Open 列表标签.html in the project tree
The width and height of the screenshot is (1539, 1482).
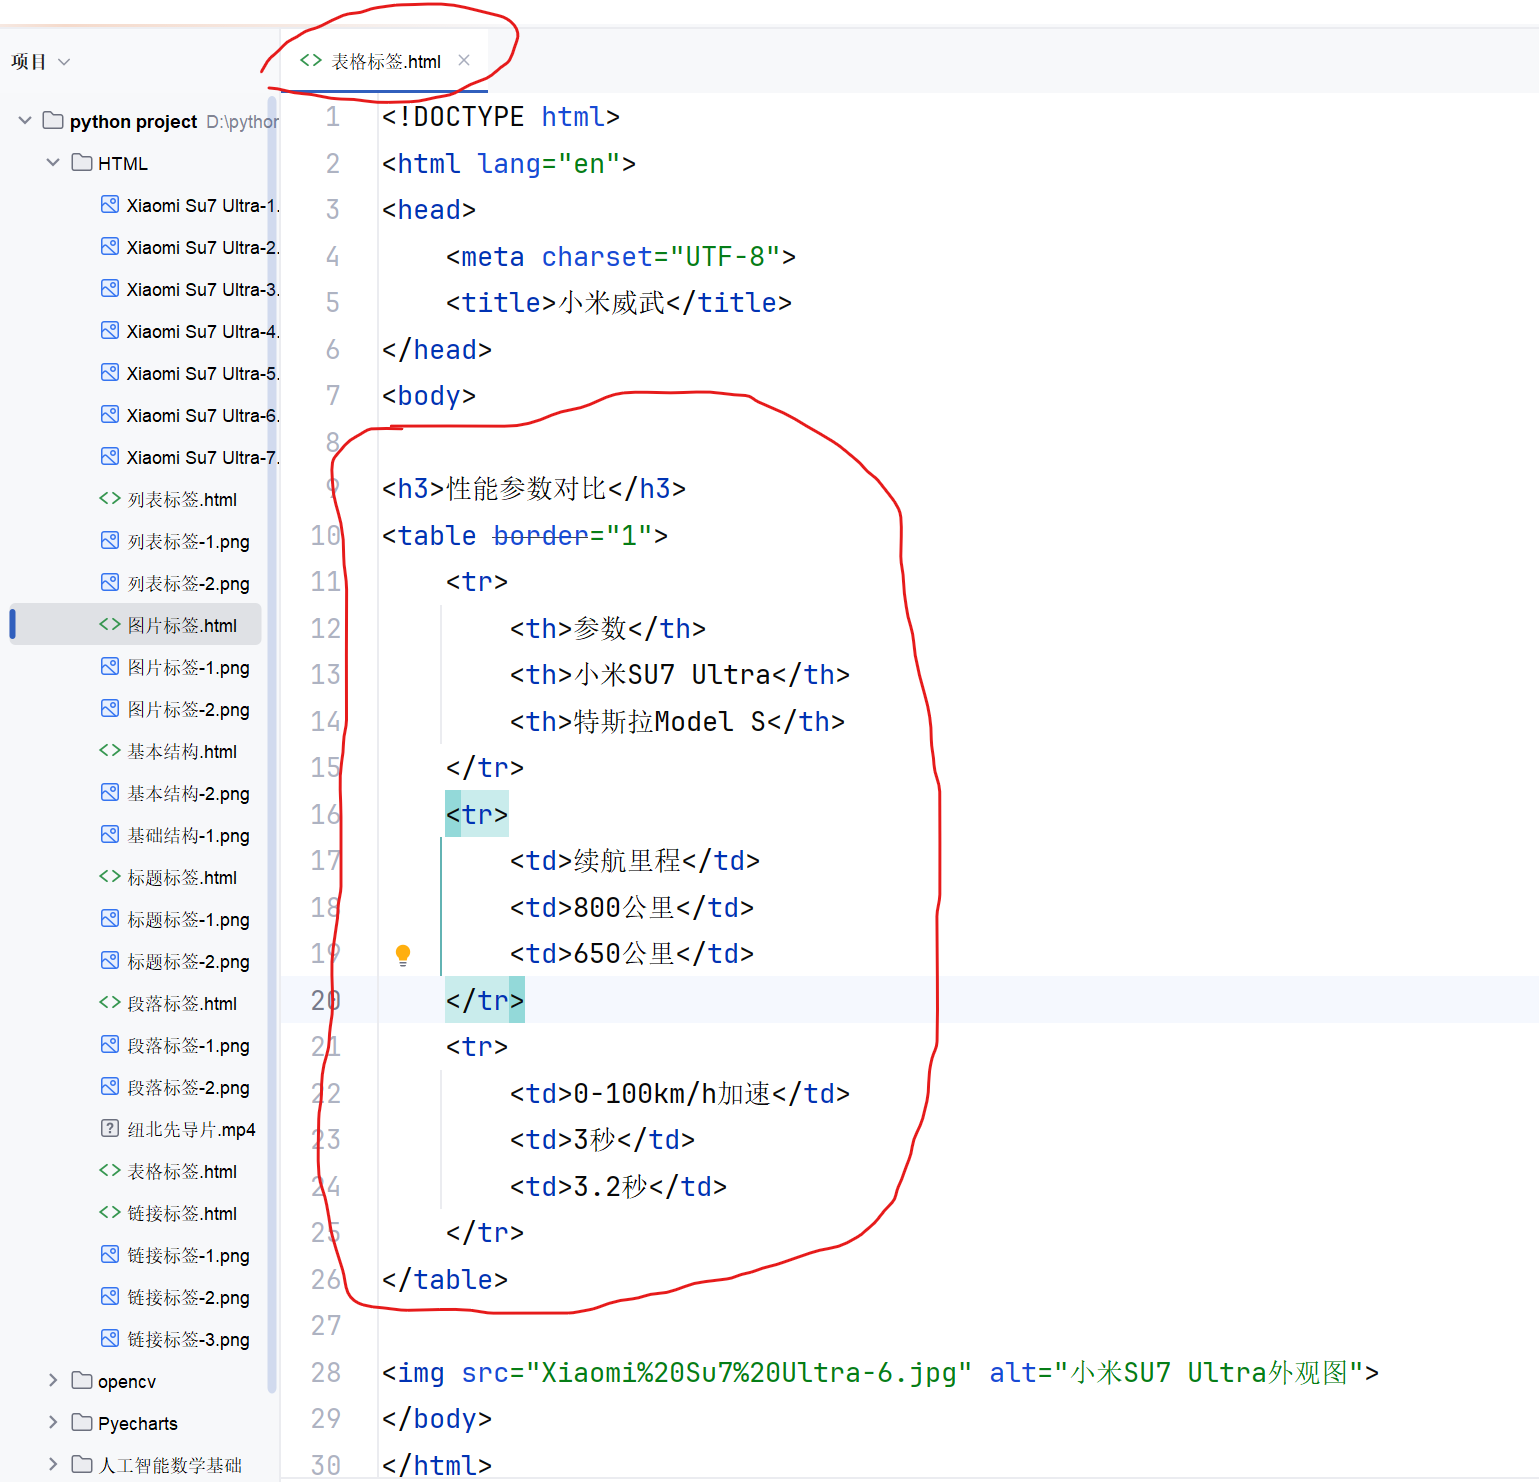click(x=168, y=499)
